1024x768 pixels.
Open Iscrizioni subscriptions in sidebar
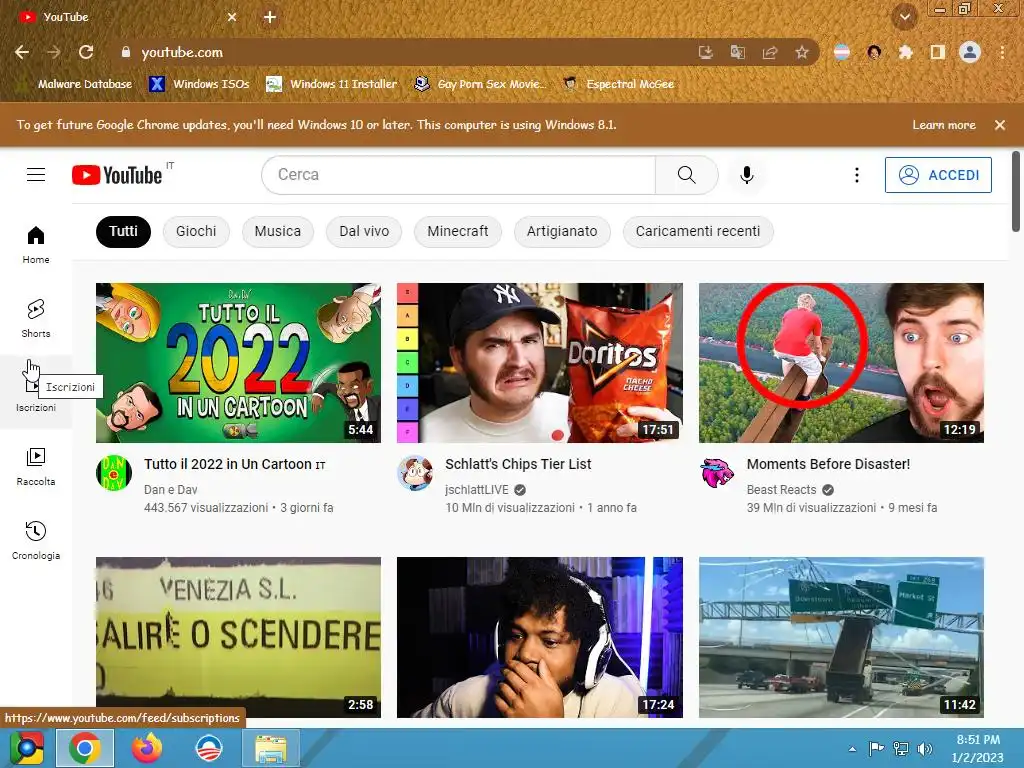[x=36, y=392]
